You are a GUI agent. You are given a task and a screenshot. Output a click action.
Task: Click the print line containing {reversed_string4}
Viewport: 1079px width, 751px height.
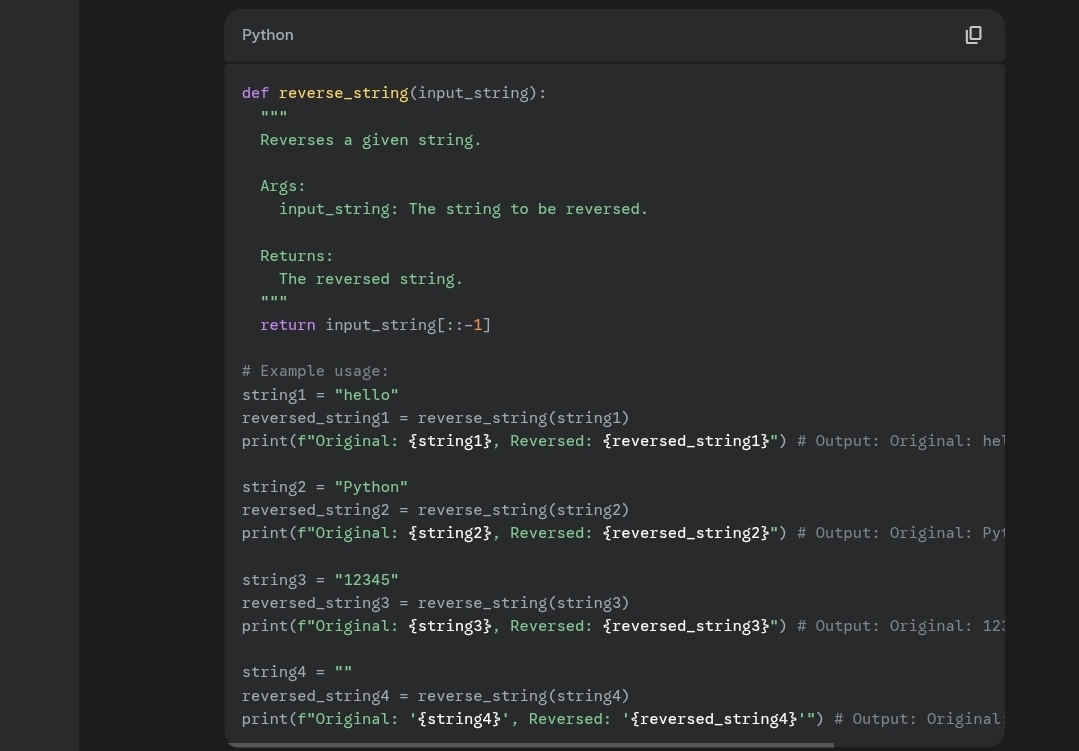623,719
